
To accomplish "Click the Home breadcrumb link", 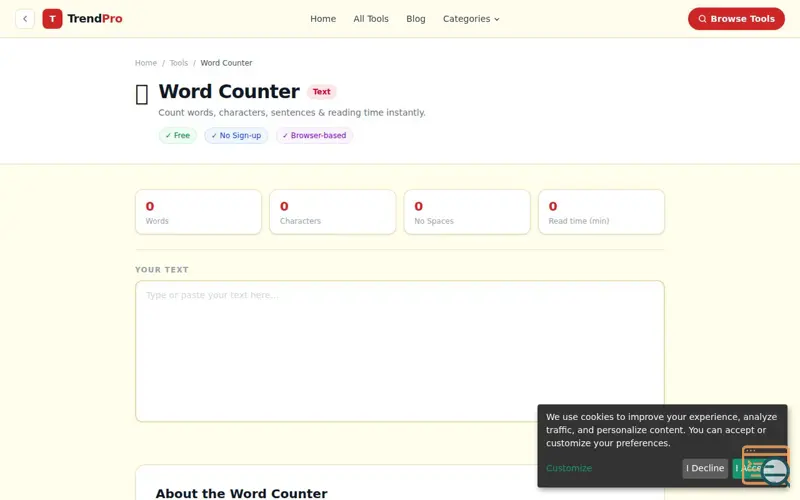I will [146, 63].
